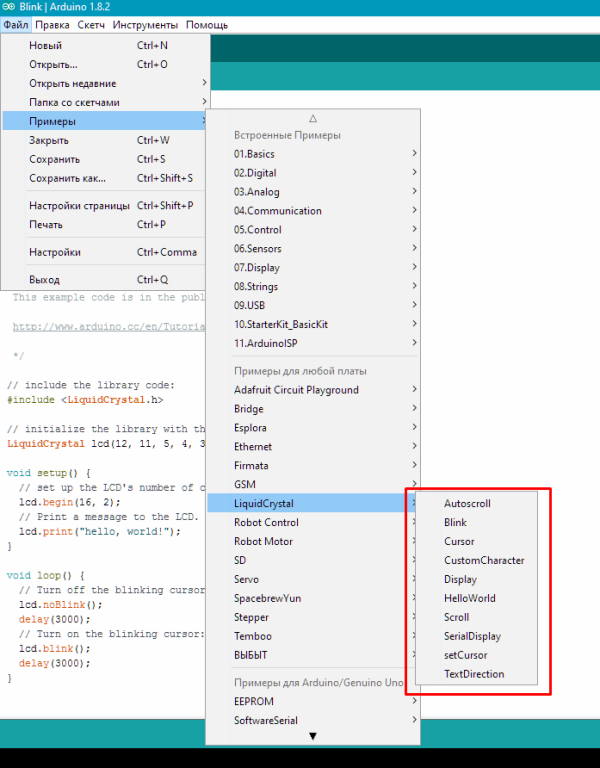The height and width of the screenshot is (768, 600).
Task: Load the Cursor example
Action: (476, 541)
